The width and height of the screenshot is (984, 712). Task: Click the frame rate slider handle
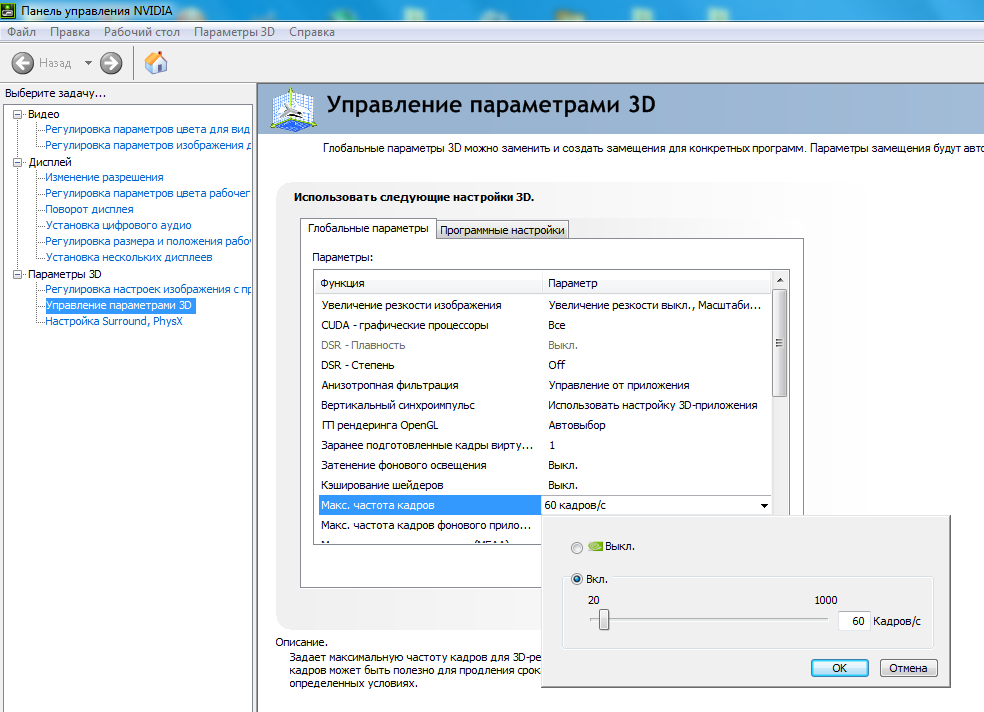point(604,620)
